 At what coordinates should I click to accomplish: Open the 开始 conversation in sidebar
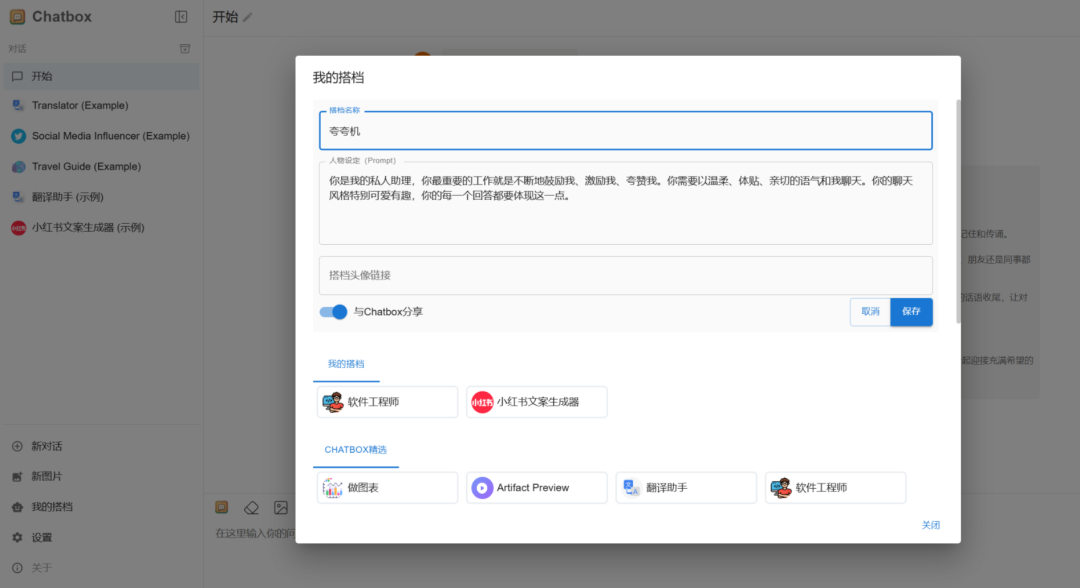(x=102, y=76)
